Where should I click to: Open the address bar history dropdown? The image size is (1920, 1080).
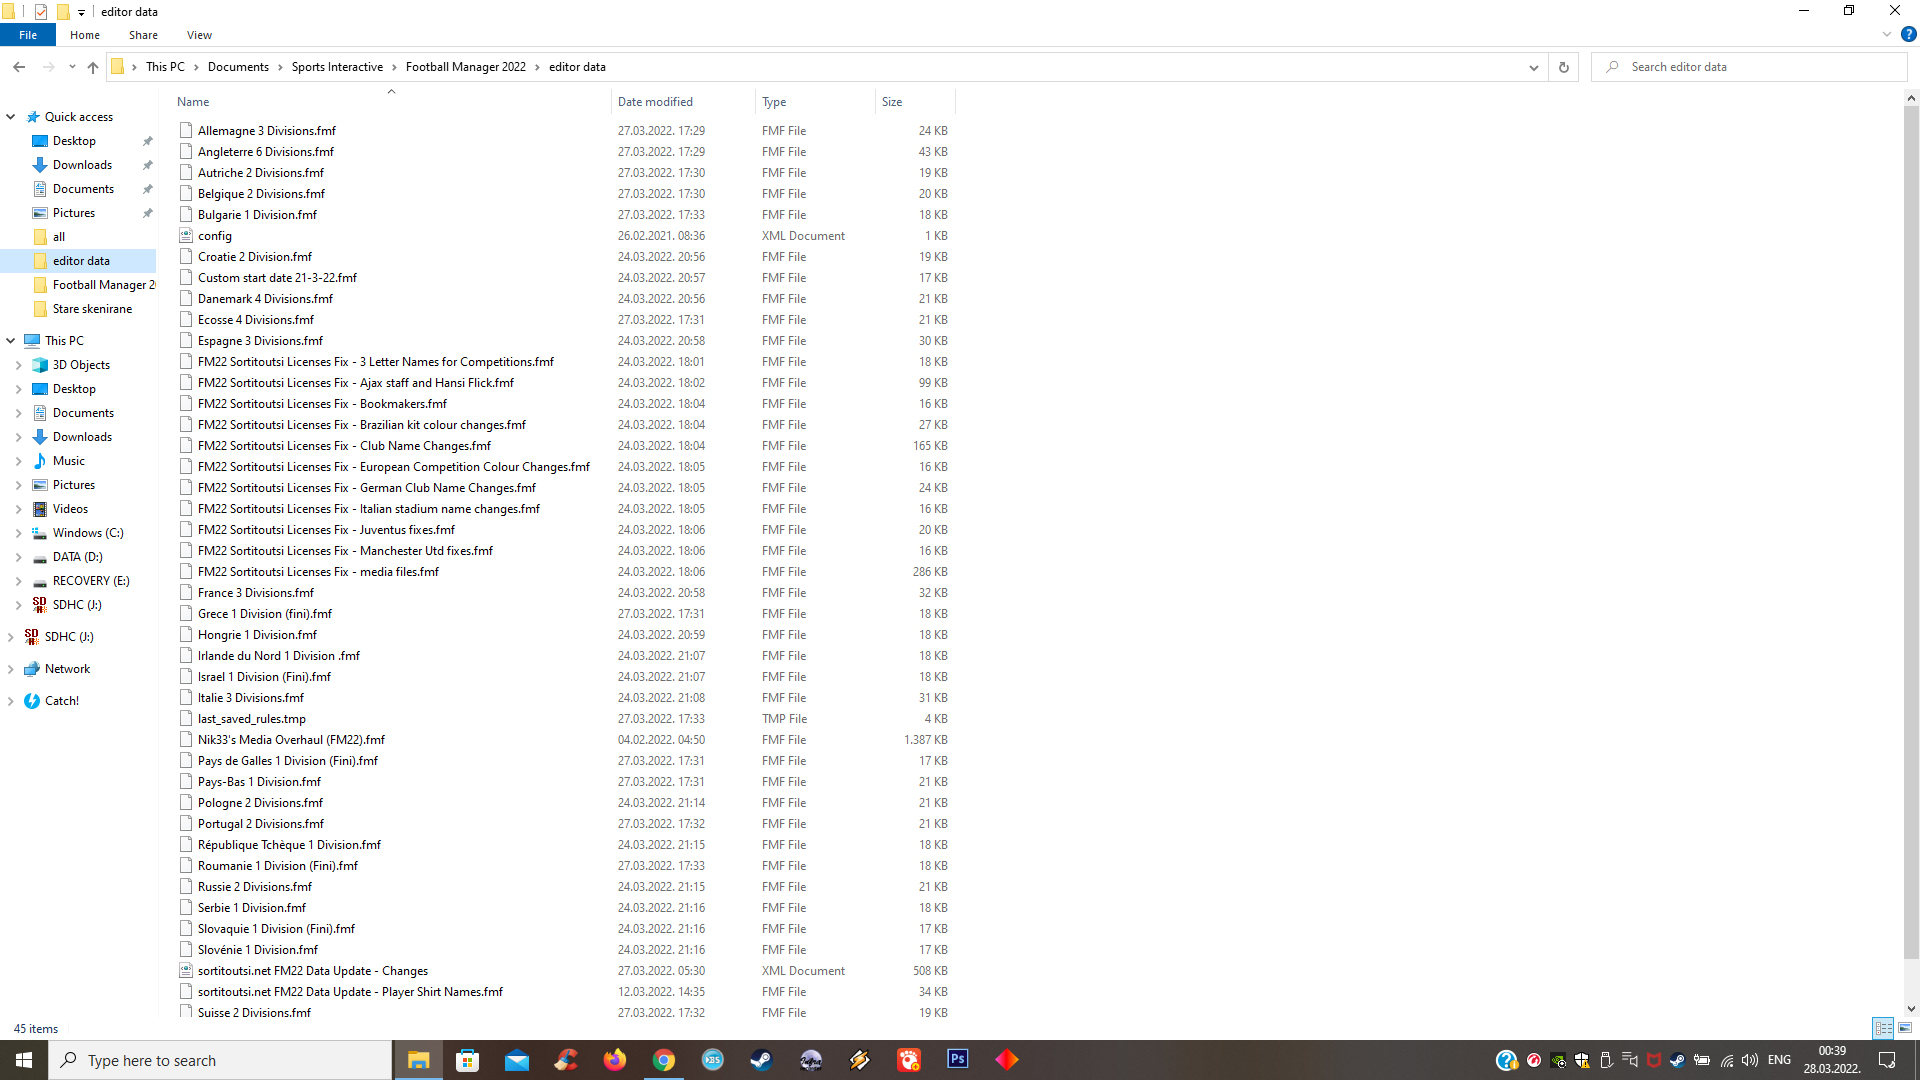click(x=1533, y=67)
